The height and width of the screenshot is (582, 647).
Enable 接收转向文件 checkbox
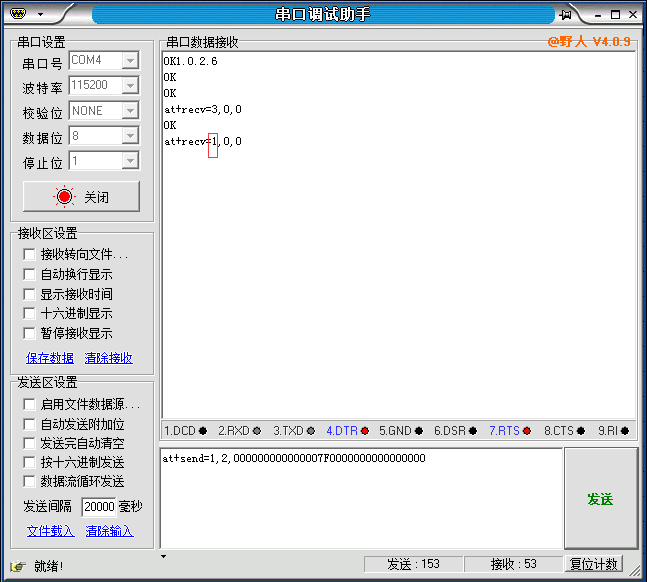click(x=29, y=254)
